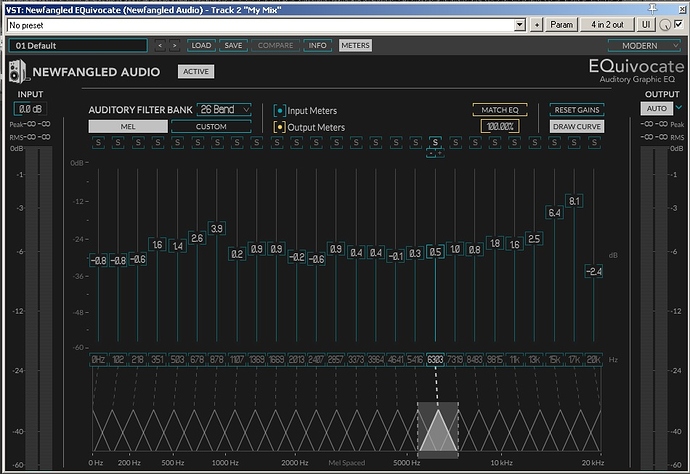Click the minus button under 6303 solo

pyautogui.click(x=431, y=153)
